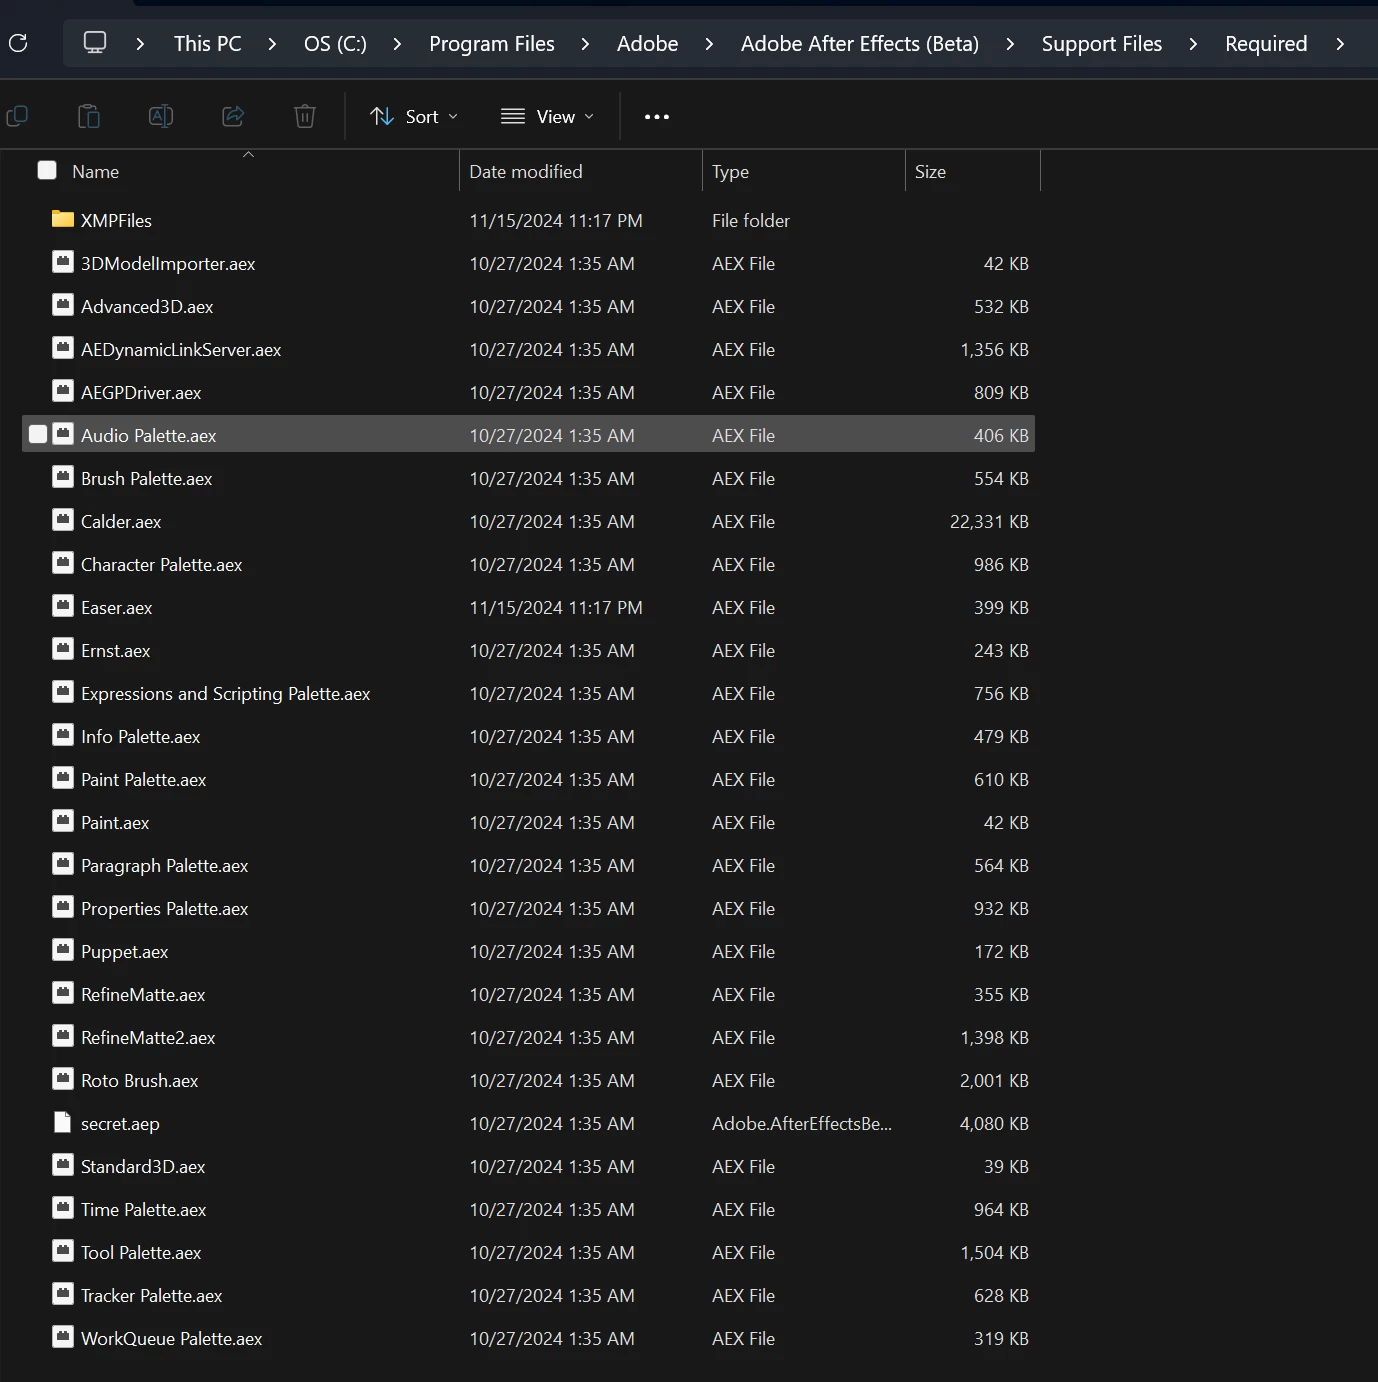Screen dimensions: 1378x1382
Task: Click the Roto Brush.aex file icon
Action: coord(63,1079)
